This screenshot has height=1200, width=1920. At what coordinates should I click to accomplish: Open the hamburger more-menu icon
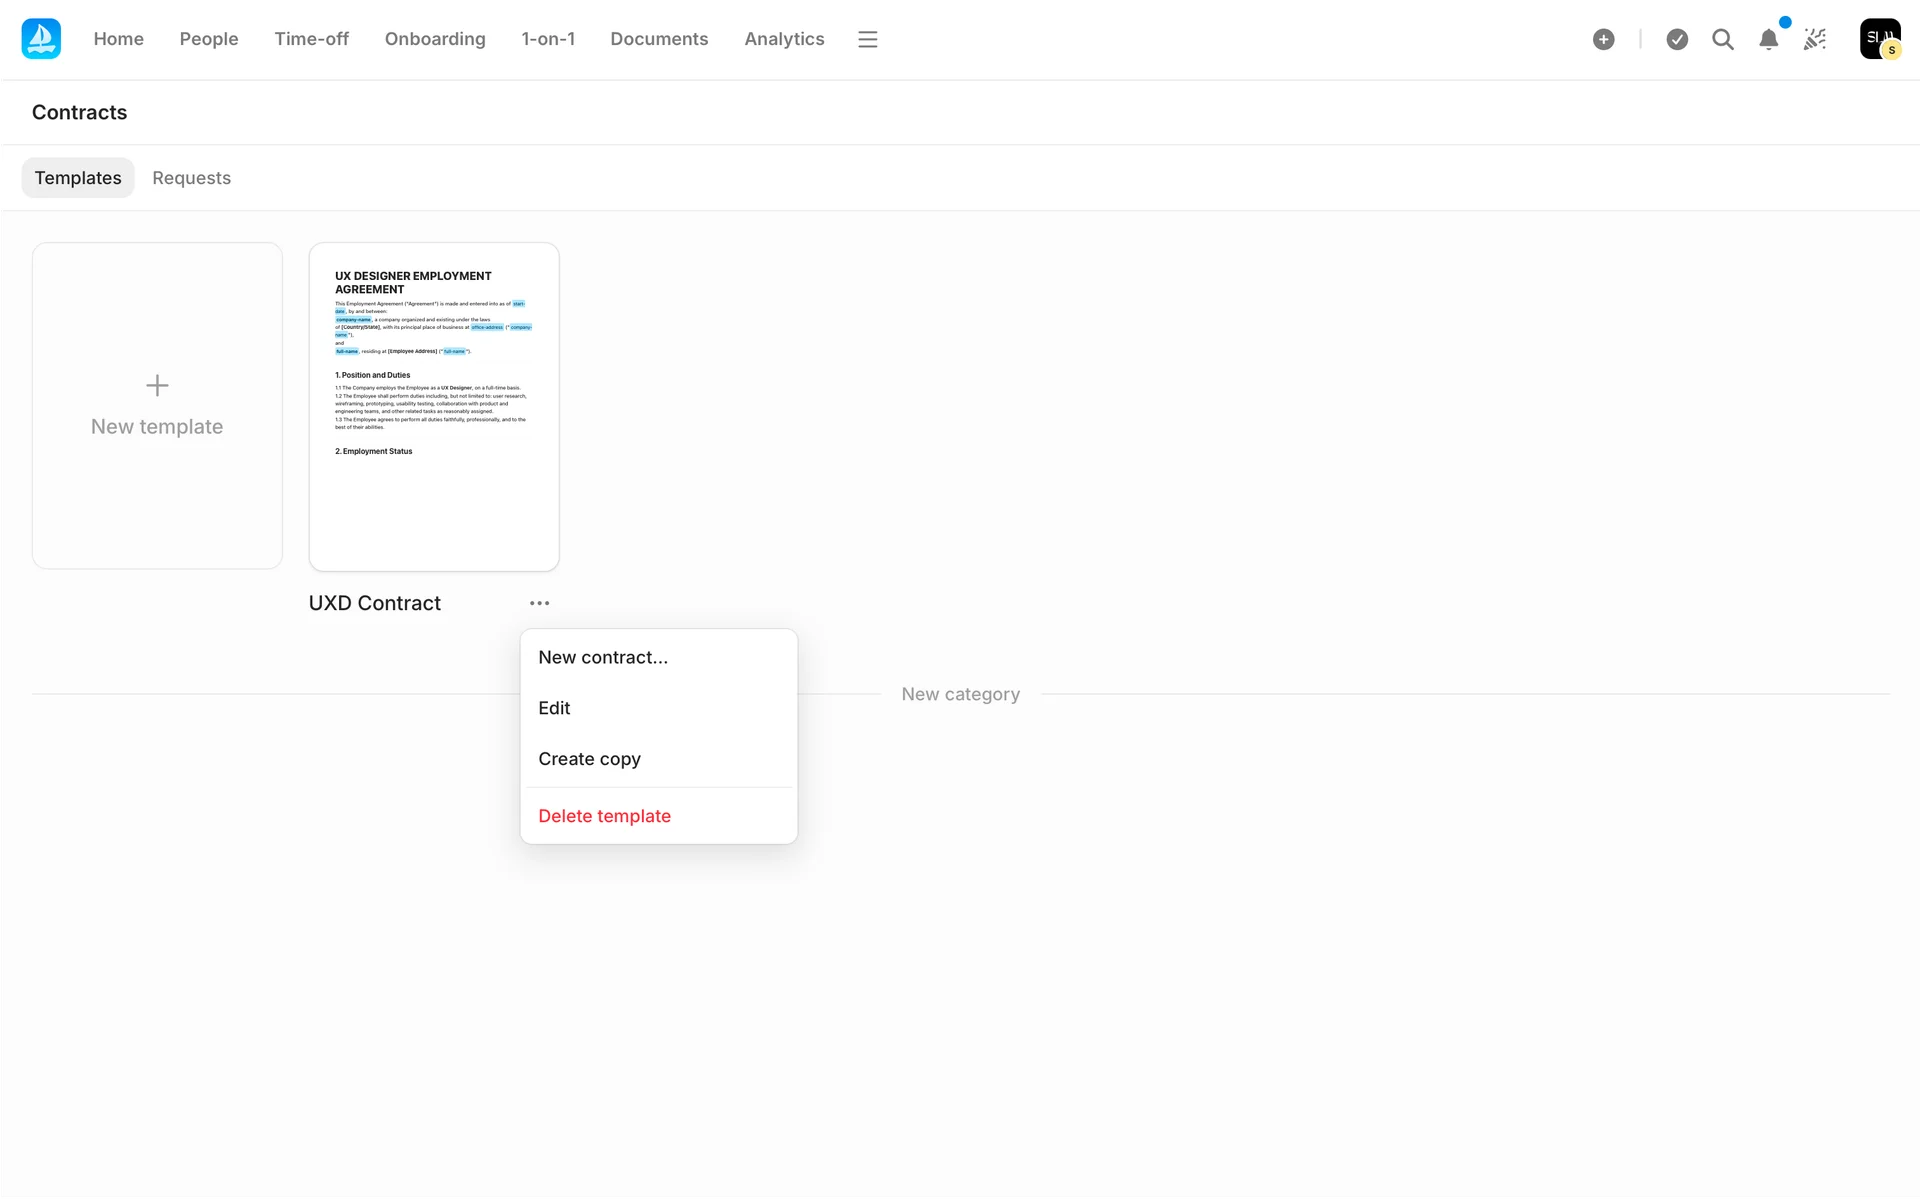(x=867, y=39)
